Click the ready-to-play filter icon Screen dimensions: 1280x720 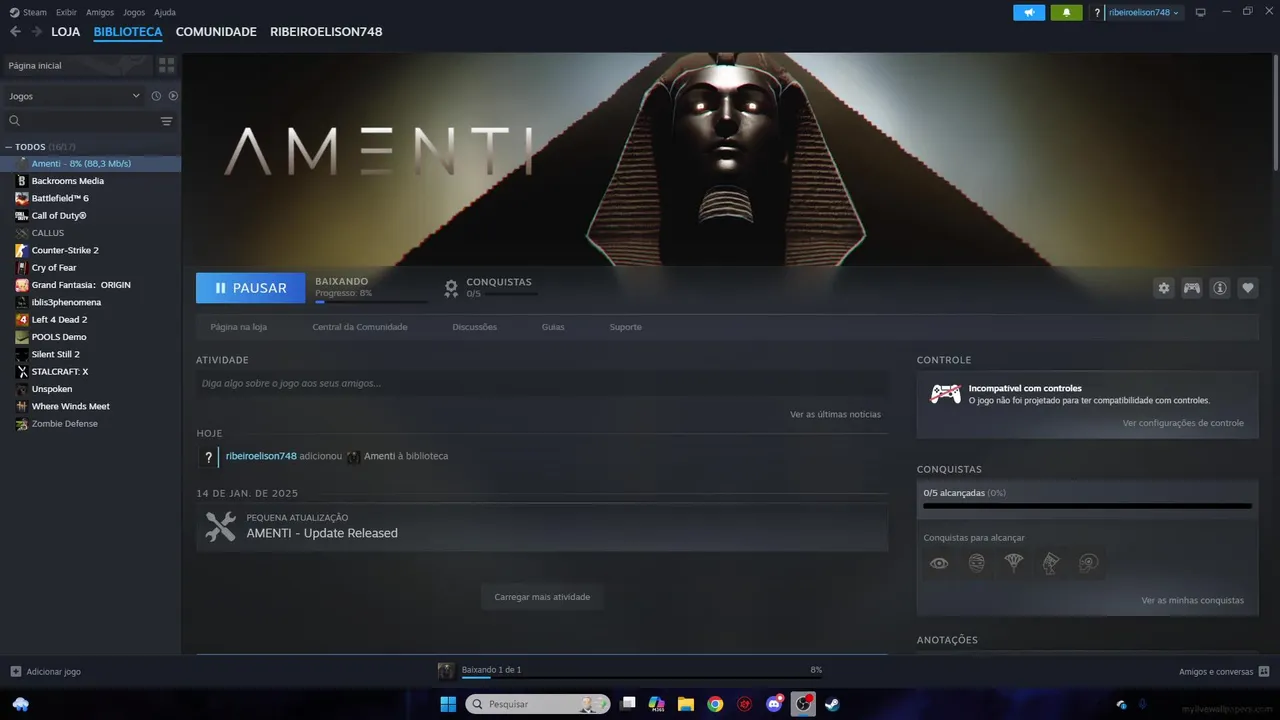click(x=173, y=96)
